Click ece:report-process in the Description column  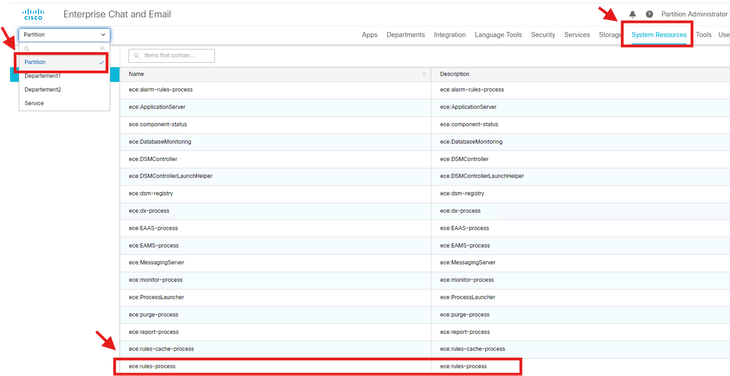(465, 332)
